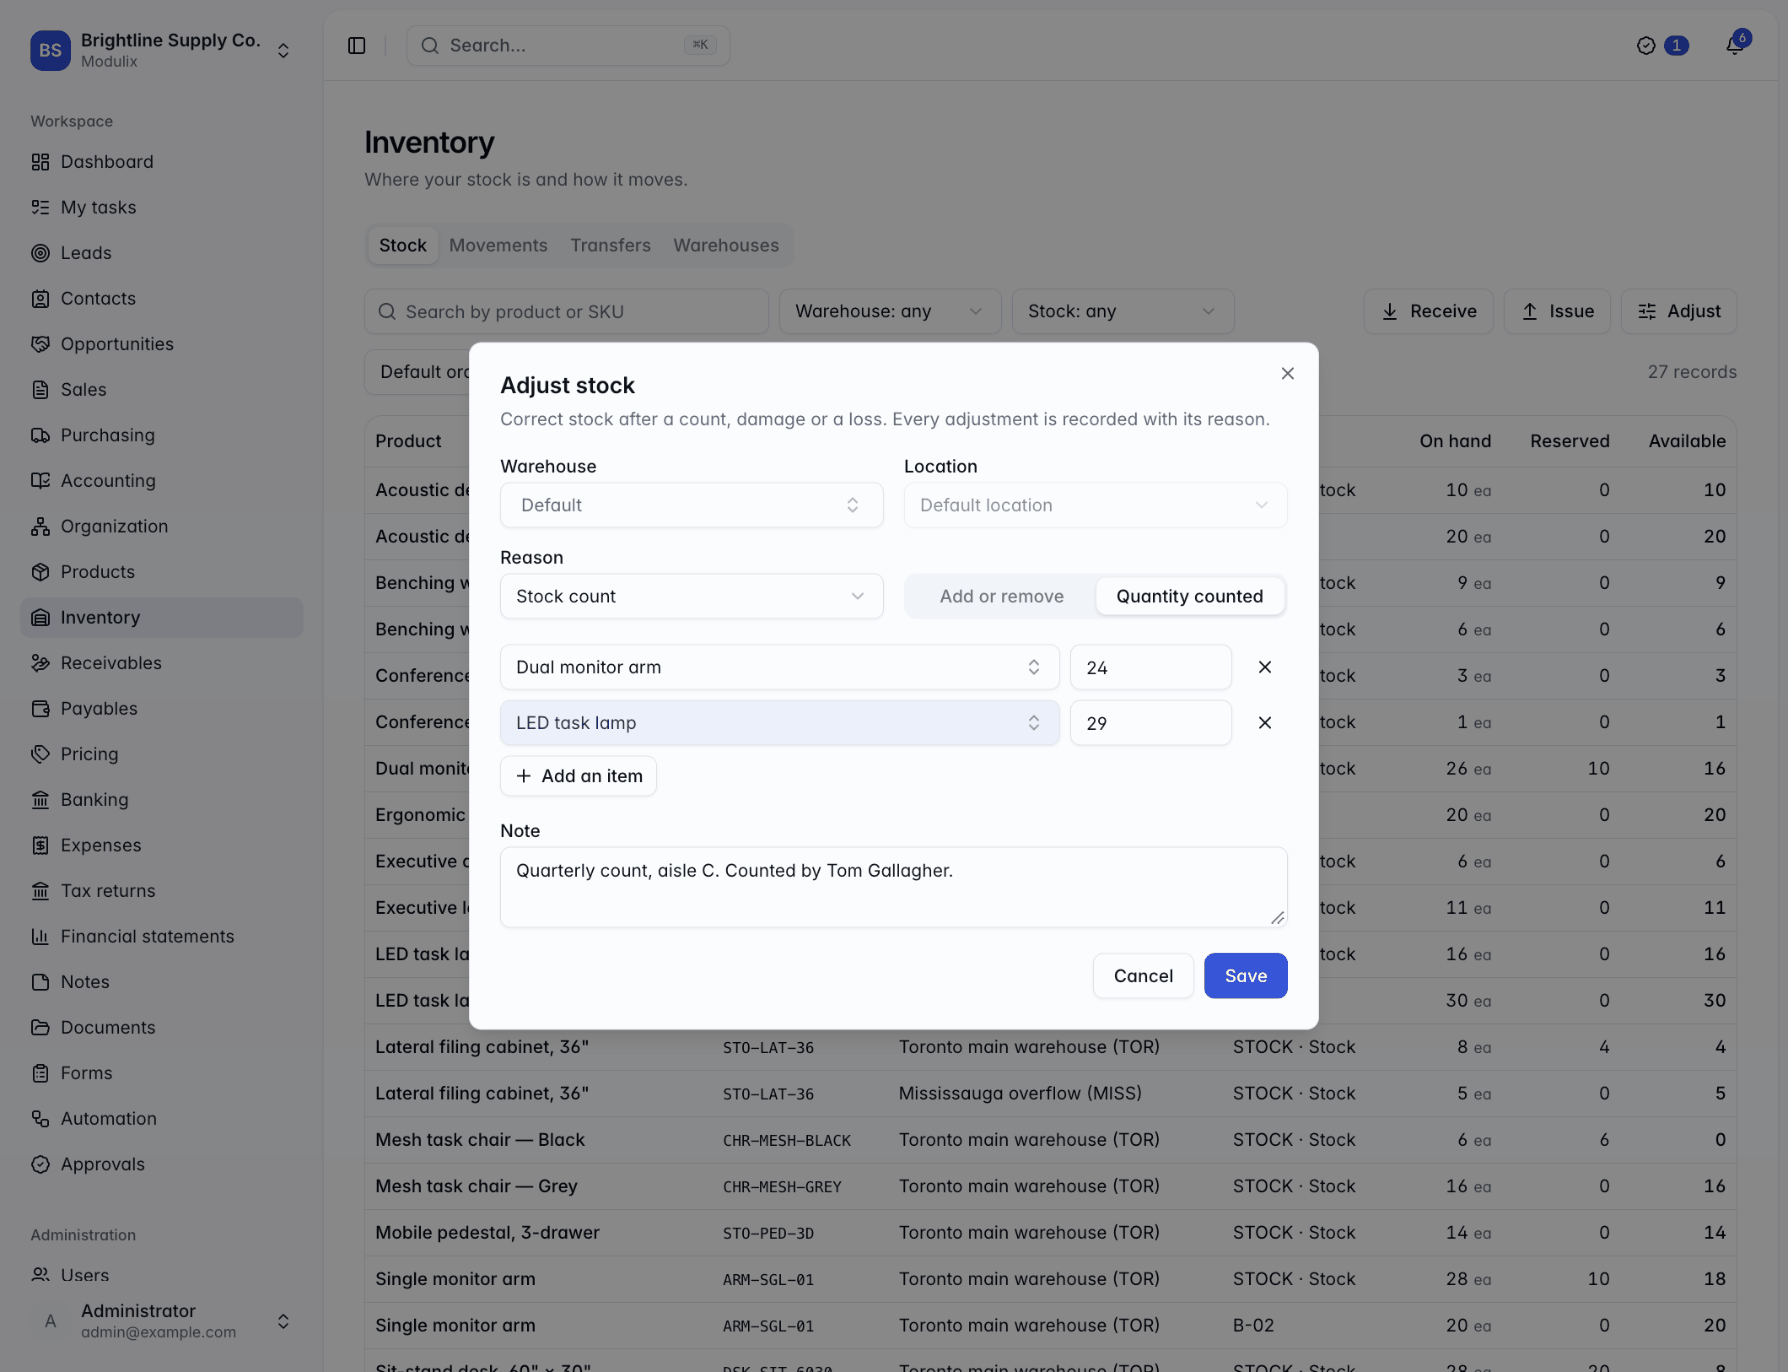Select the Stock tab

[x=403, y=245]
